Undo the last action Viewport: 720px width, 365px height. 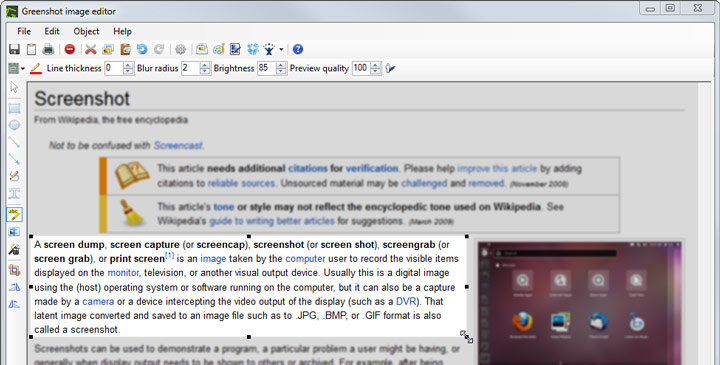point(142,49)
